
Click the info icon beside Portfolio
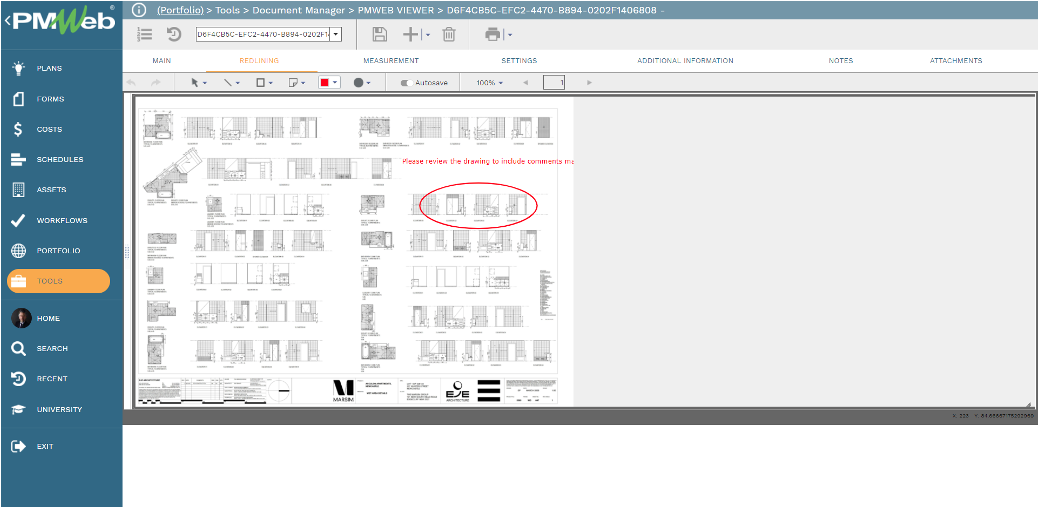click(x=138, y=10)
